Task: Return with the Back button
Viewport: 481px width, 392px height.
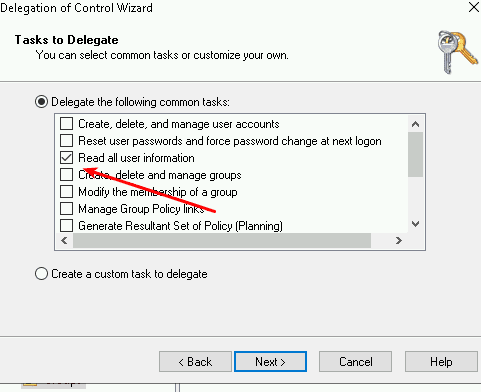Action: 195,361
